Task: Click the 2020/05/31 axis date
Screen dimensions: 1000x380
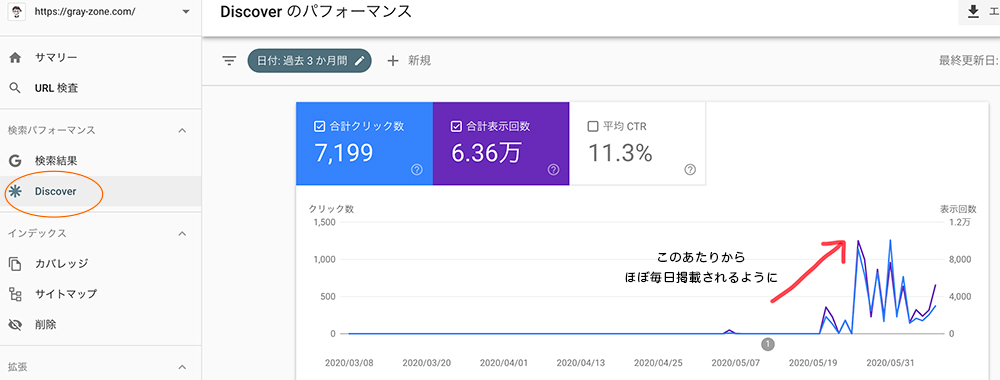Action: 889,363
